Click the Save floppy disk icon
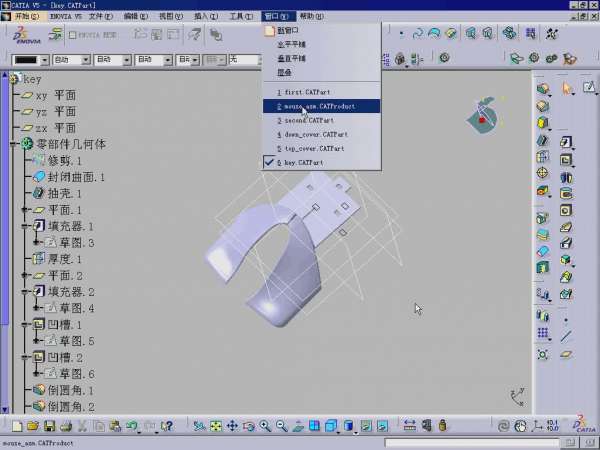Image resolution: width=600 pixels, height=450 pixels. click(x=50, y=426)
